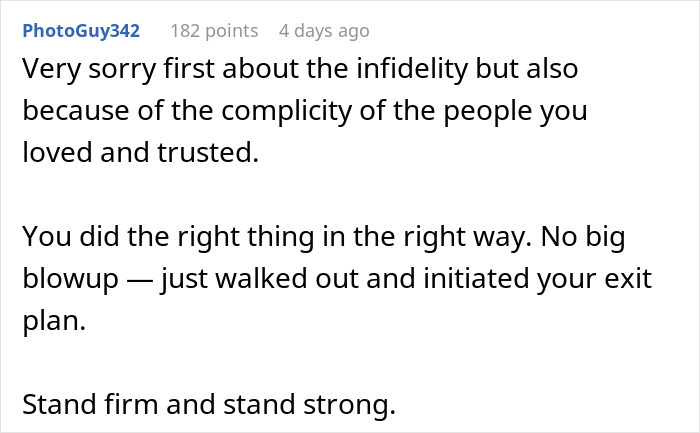Click the em dash after 'blowup'
700x433 pixels.
[x=140, y=277]
